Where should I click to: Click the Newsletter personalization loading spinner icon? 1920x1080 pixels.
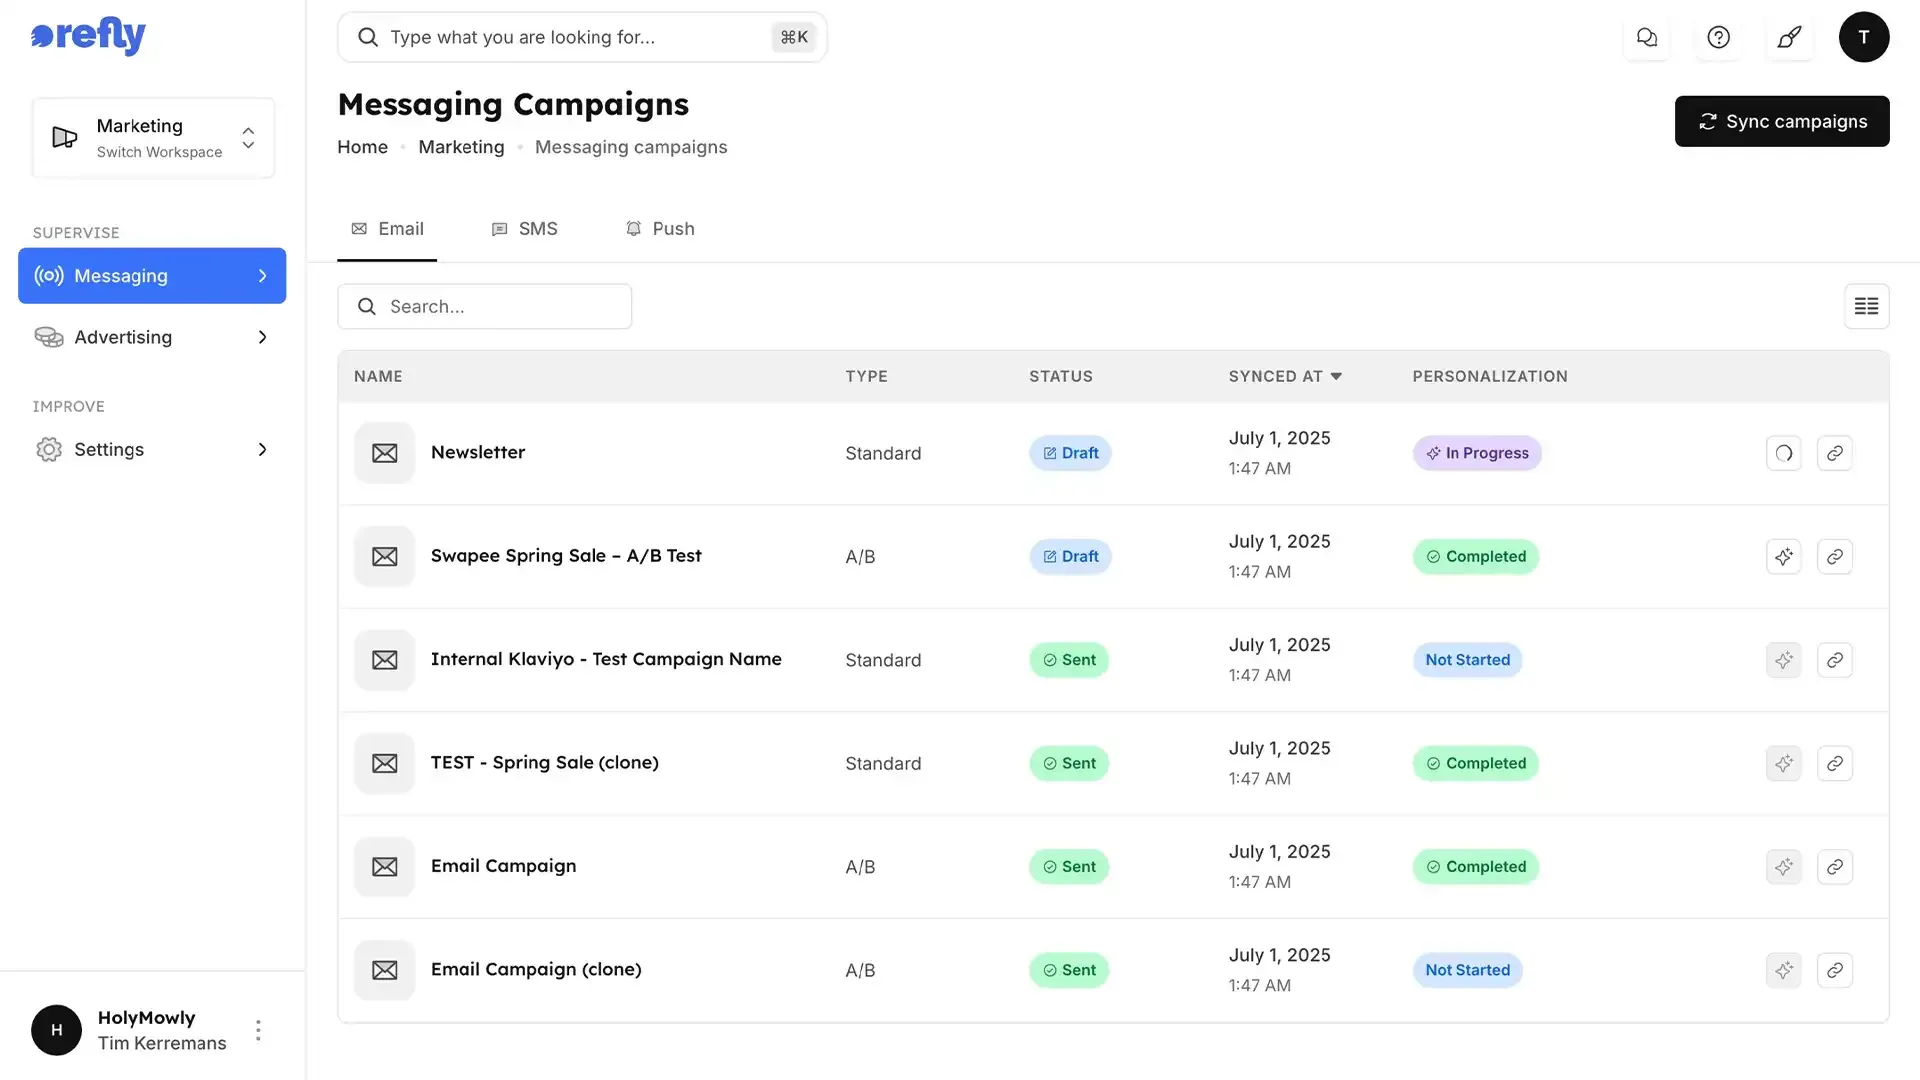(1784, 453)
